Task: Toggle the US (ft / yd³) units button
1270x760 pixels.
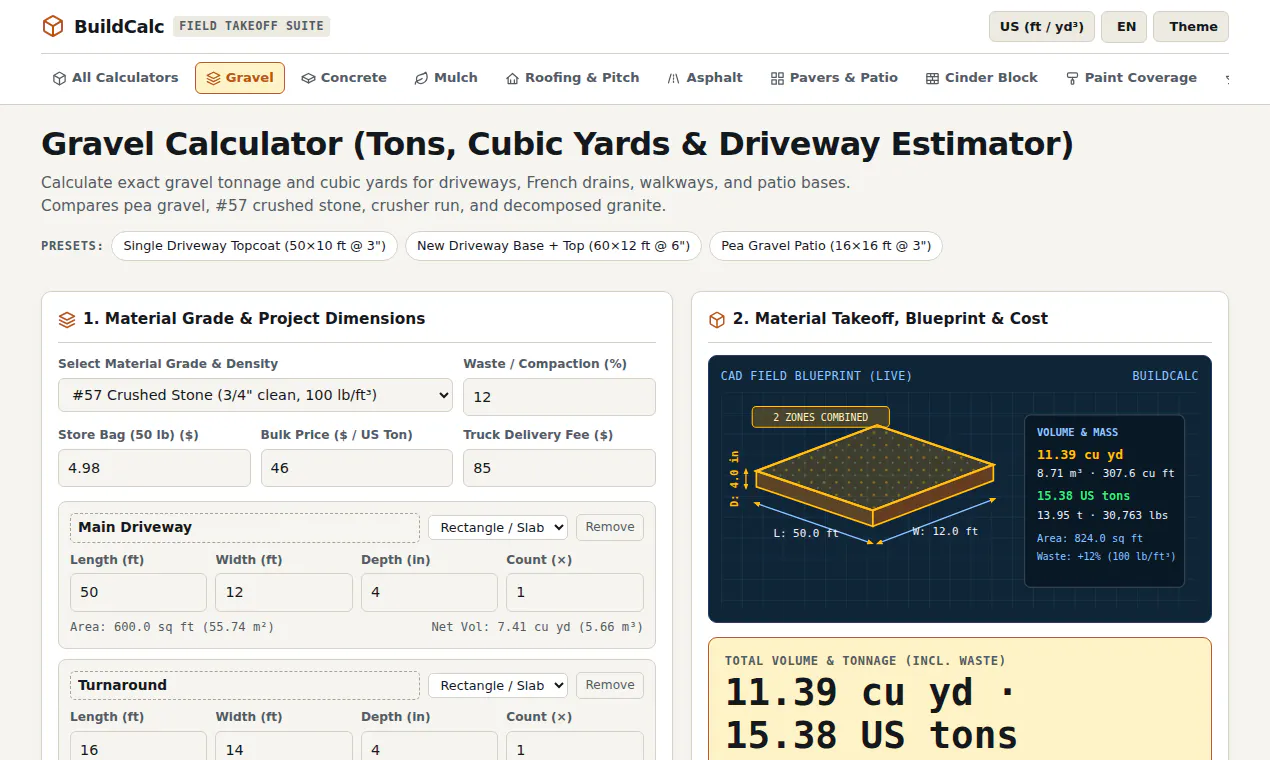Action: pos(1042,27)
